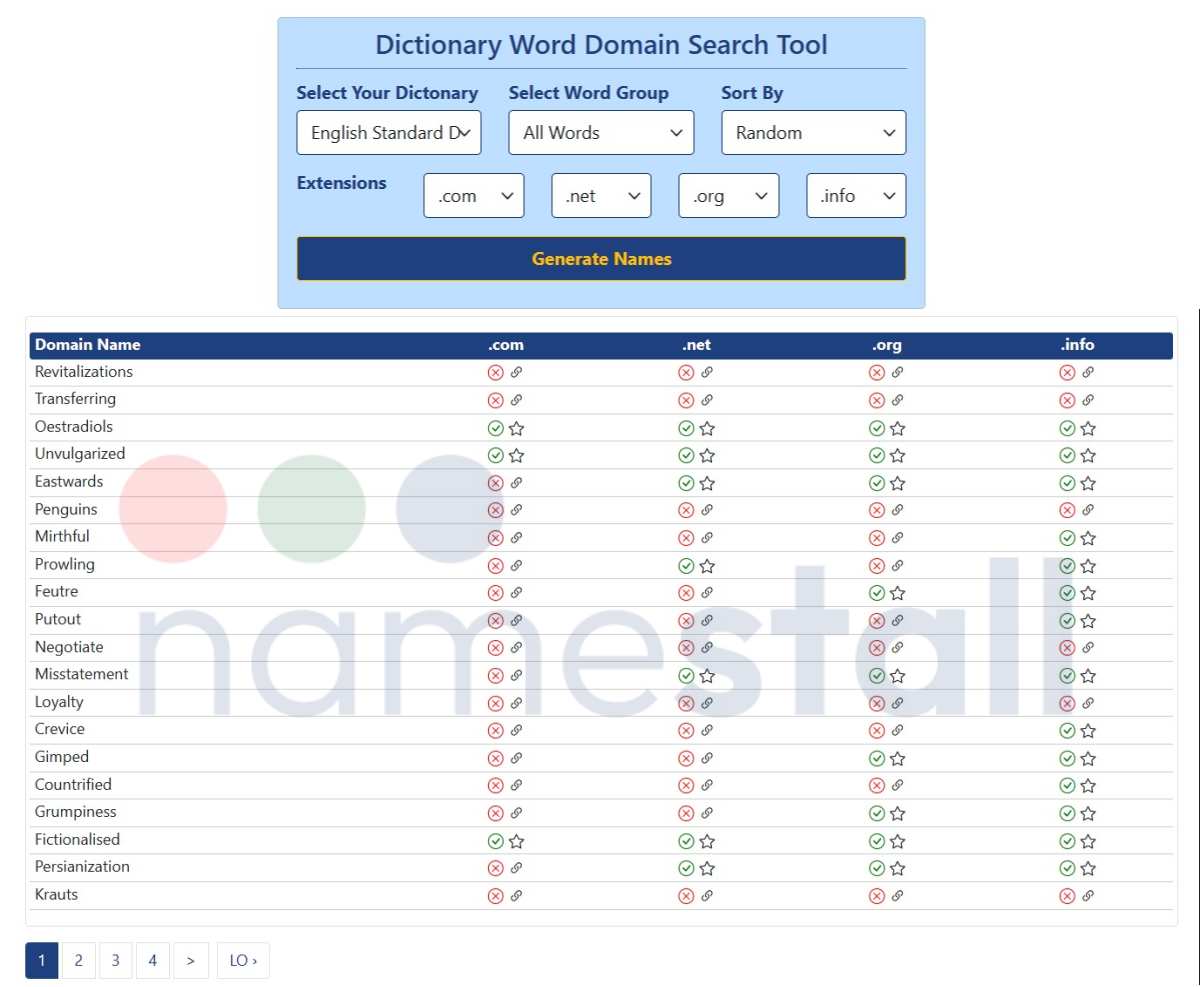Open the link icon for Krauts .org
Viewport: 1200px width, 987px height.
[897, 895]
